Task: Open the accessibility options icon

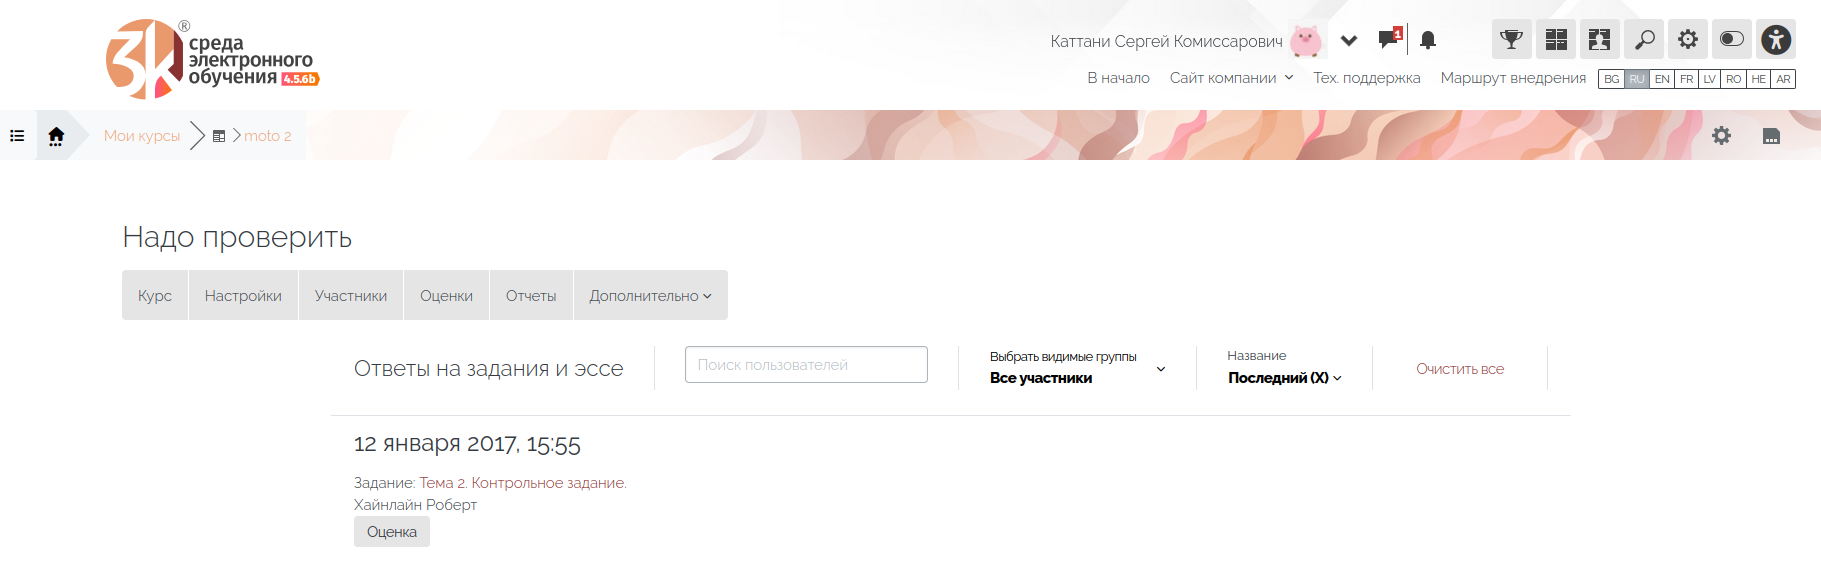Action: click(x=1776, y=40)
